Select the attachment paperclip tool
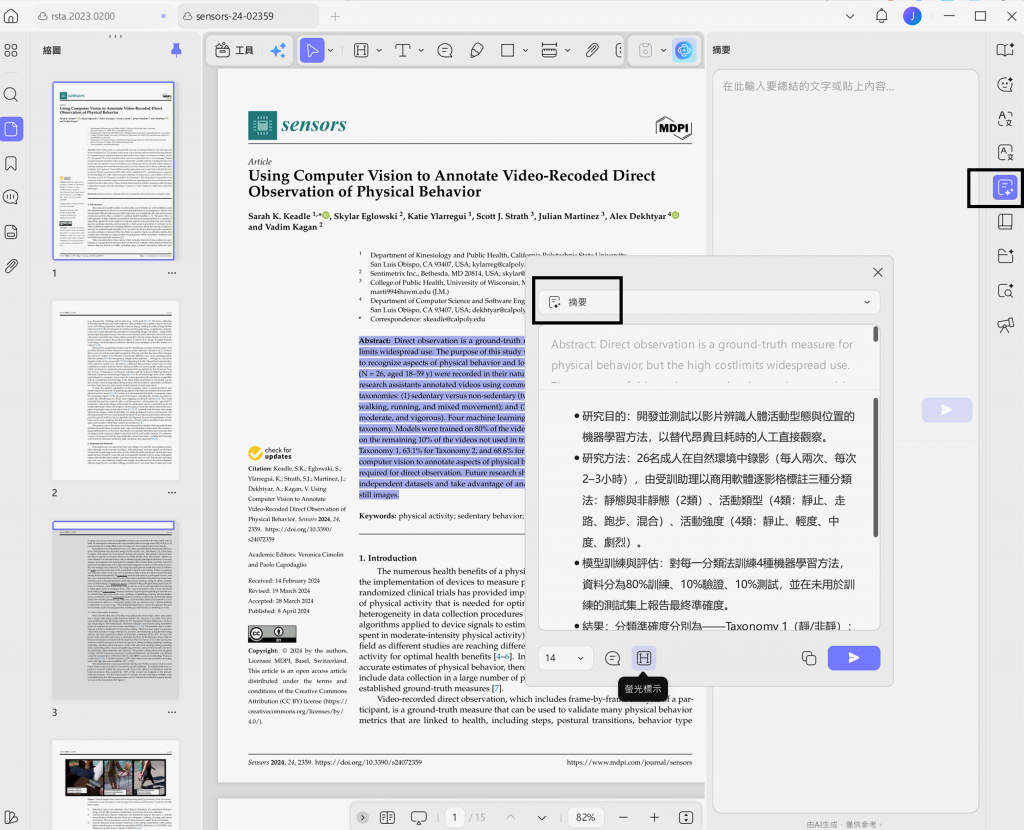 pos(592,50)
